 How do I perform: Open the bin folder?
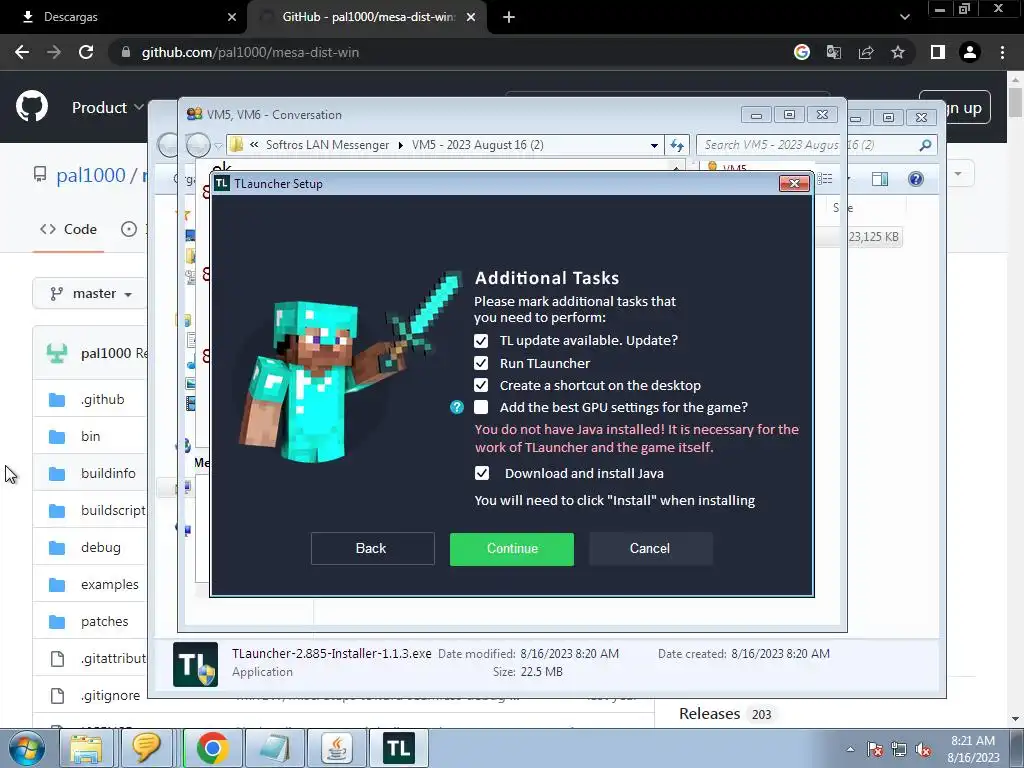pyautogui.click(x=91, y=436)
